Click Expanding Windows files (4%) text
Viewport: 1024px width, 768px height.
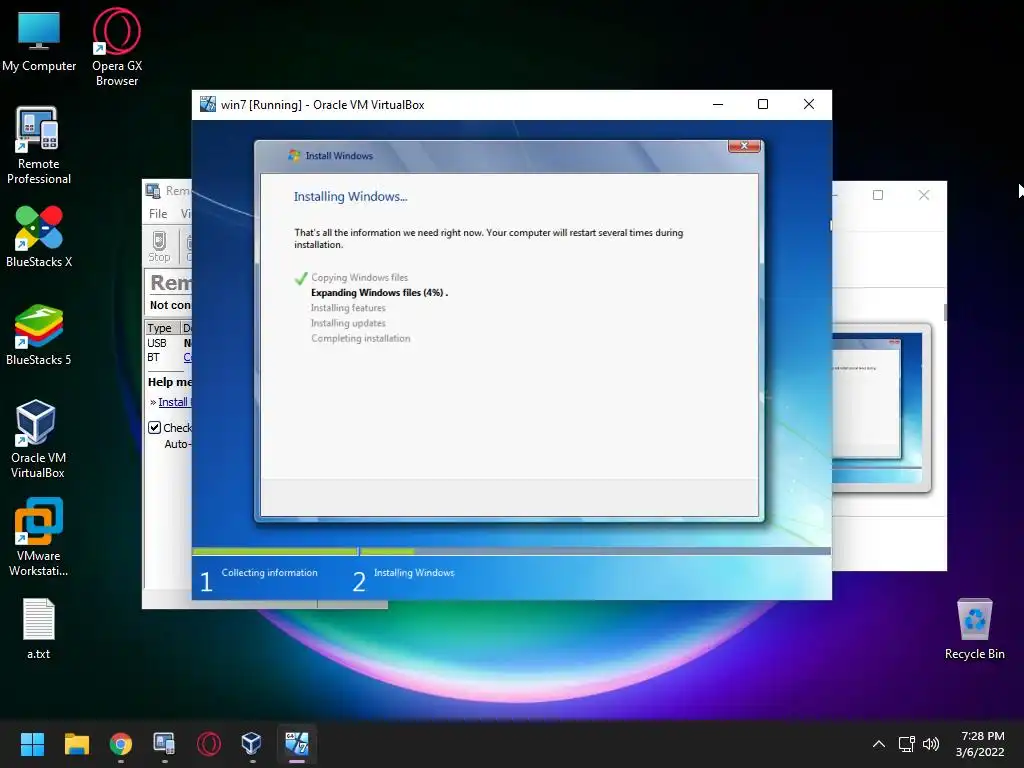pyautogui.click(x=377, y=293)
